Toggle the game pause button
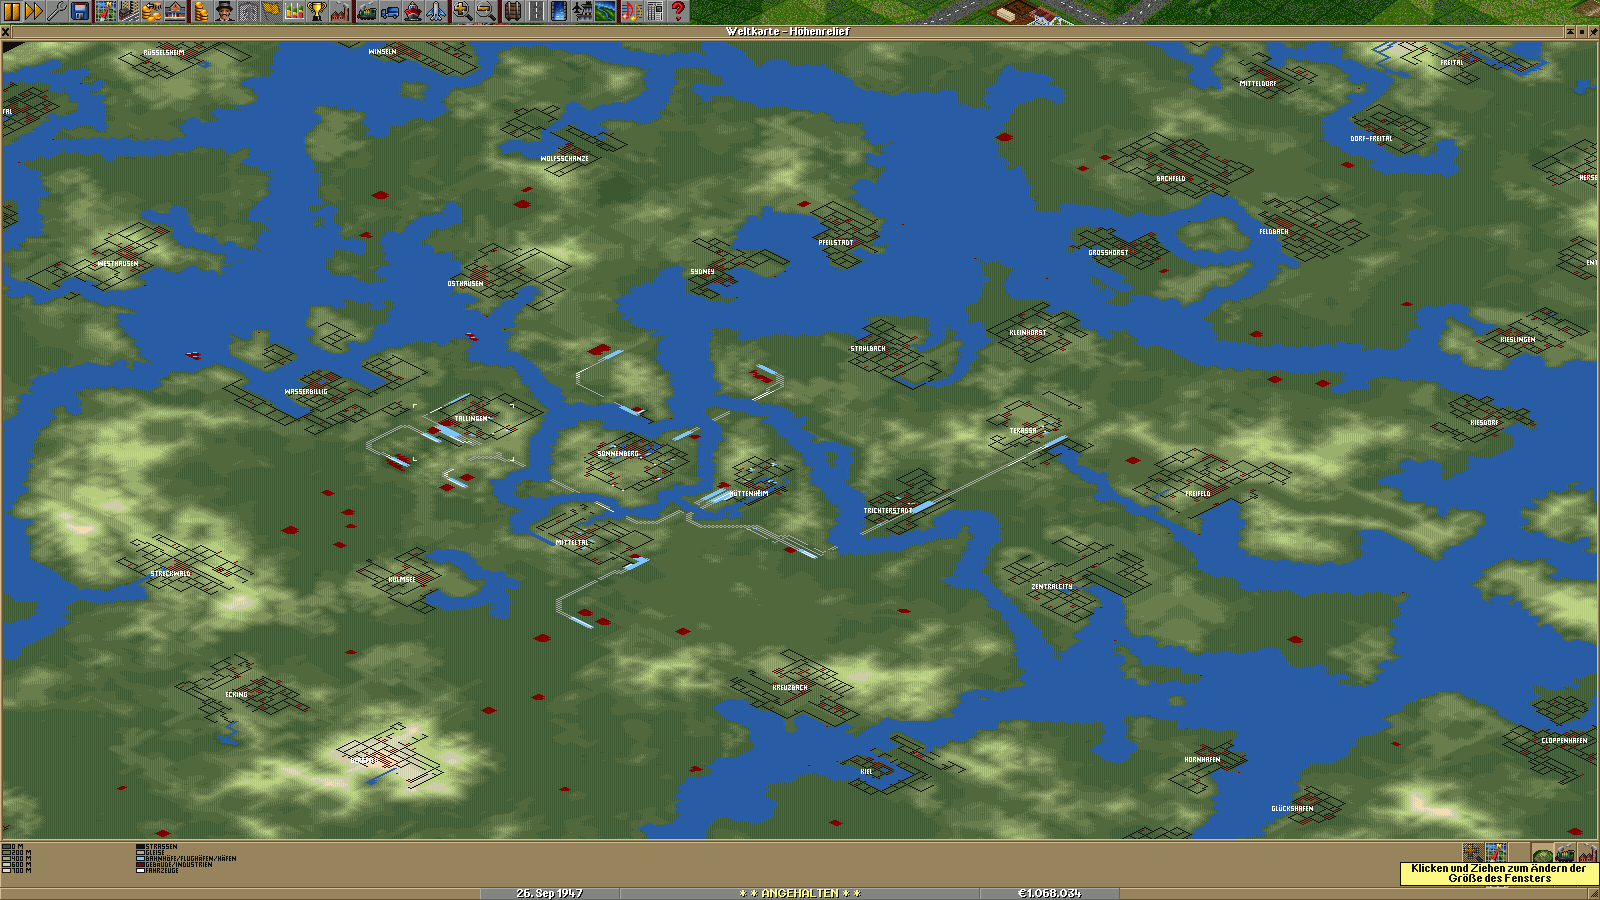This screenshot has height=900, width=1600. (12, 11)
